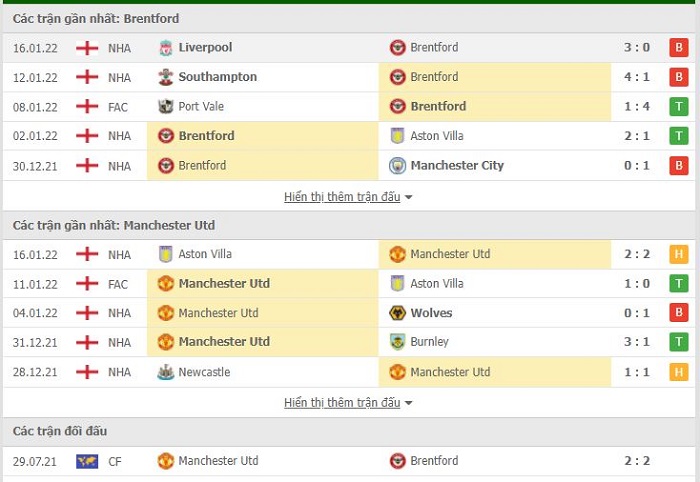Expand more Brentford matches via Hiển thị thêm trận đấu
The height and width of the screenshot is (482, 700).
[x=342, y=197]
